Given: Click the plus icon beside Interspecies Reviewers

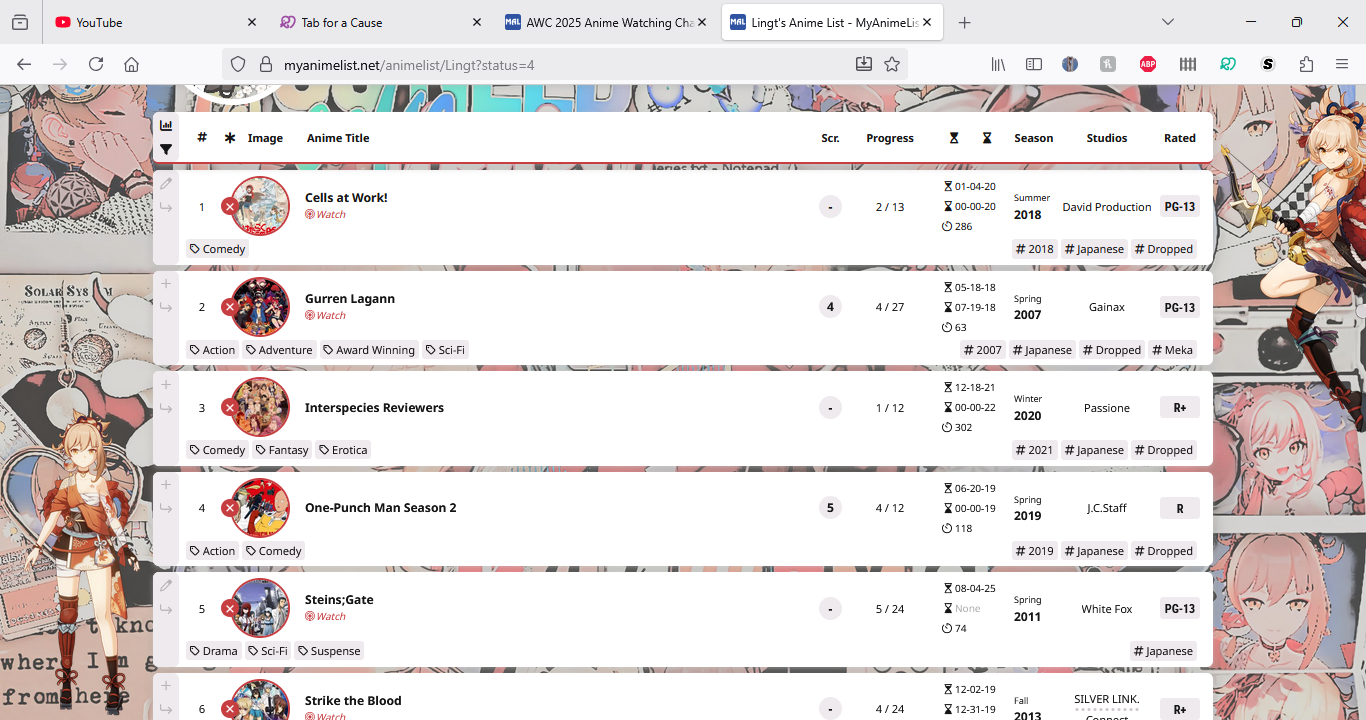Looking at the screenshot, I should click(166, 385).
